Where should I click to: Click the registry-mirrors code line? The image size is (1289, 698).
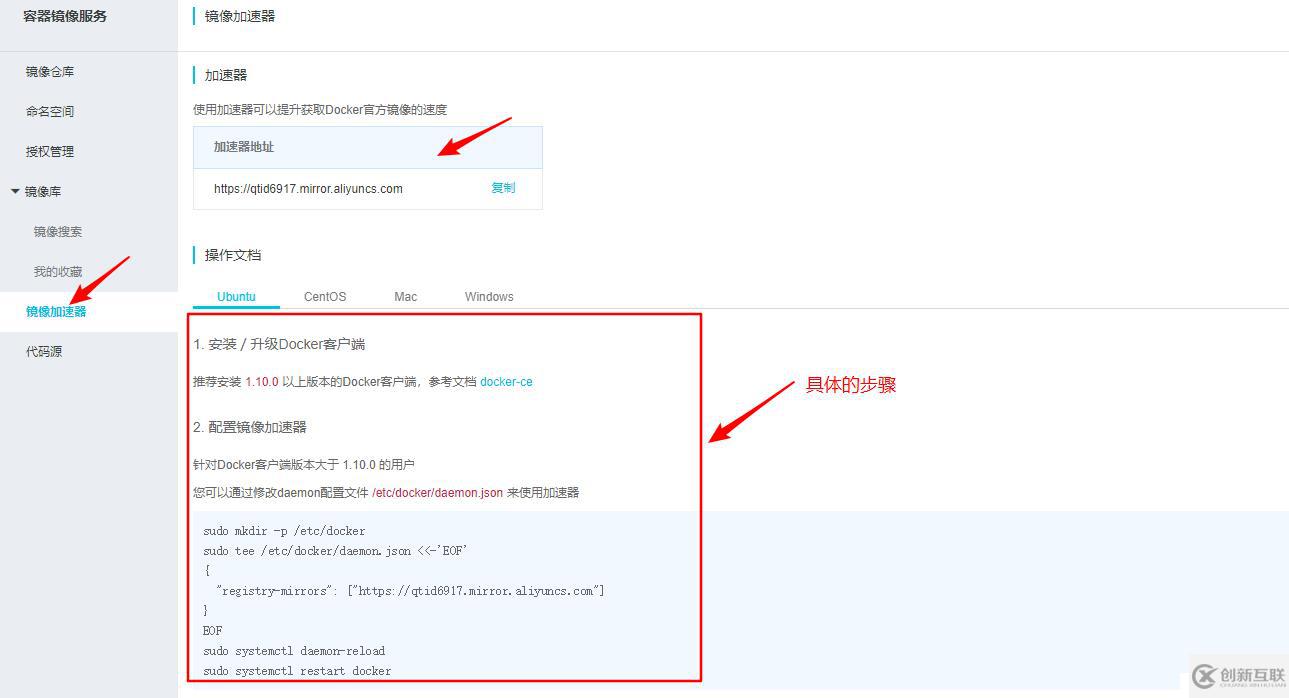click(x=410, y=591)
